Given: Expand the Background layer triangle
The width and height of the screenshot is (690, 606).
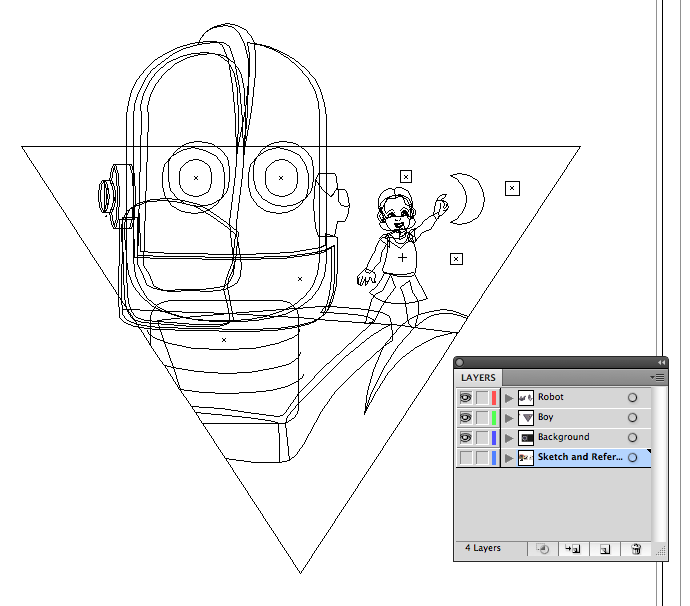Looking at the screenshot, I should [509, 438].
